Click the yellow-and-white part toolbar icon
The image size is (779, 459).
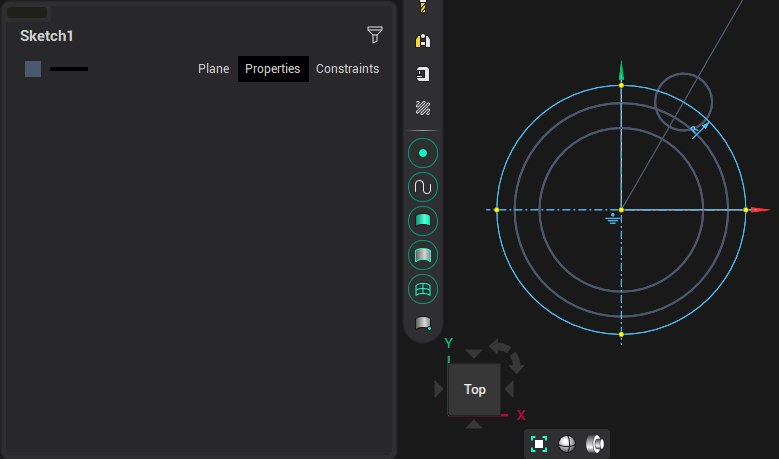[423, 40]
